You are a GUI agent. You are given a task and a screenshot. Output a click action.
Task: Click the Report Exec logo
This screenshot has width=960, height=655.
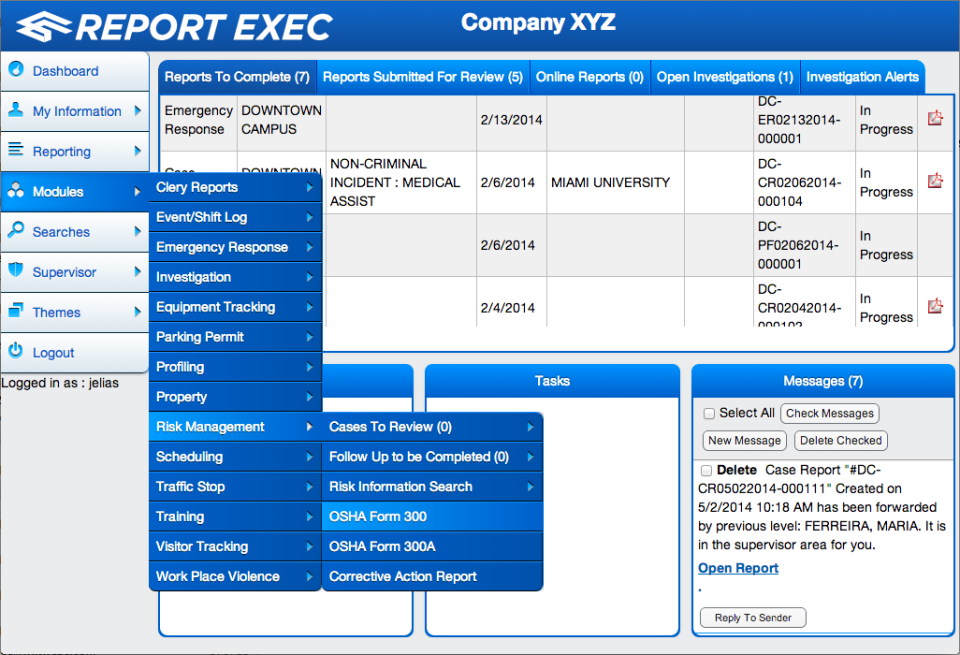tap(174, 26)
